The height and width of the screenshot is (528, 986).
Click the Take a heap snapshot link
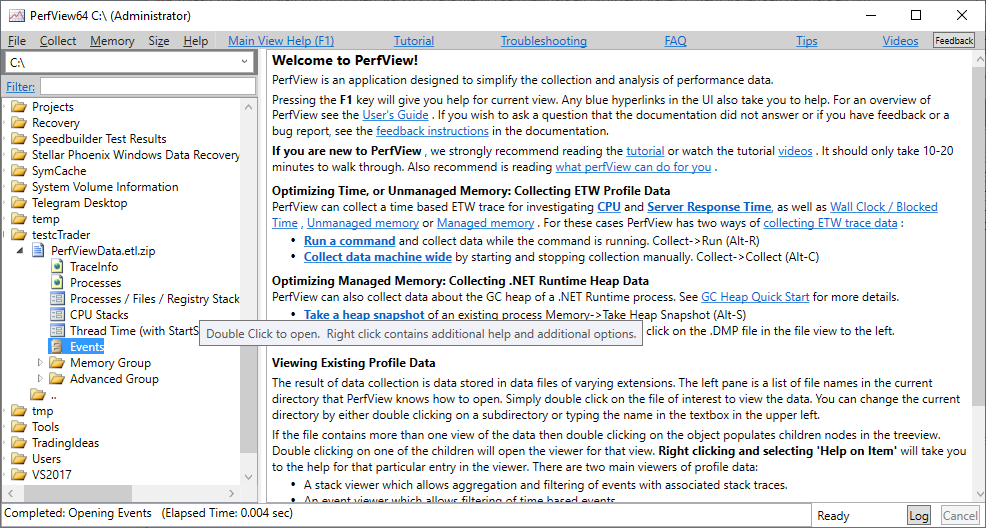click(365, 314)
